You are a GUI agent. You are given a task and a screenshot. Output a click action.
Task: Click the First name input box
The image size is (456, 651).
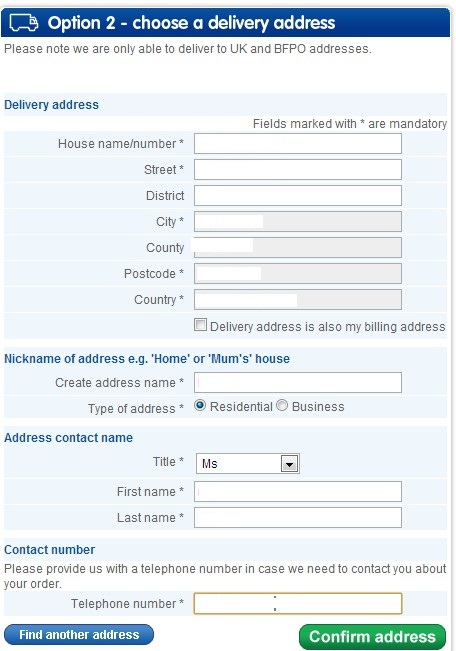298,492
